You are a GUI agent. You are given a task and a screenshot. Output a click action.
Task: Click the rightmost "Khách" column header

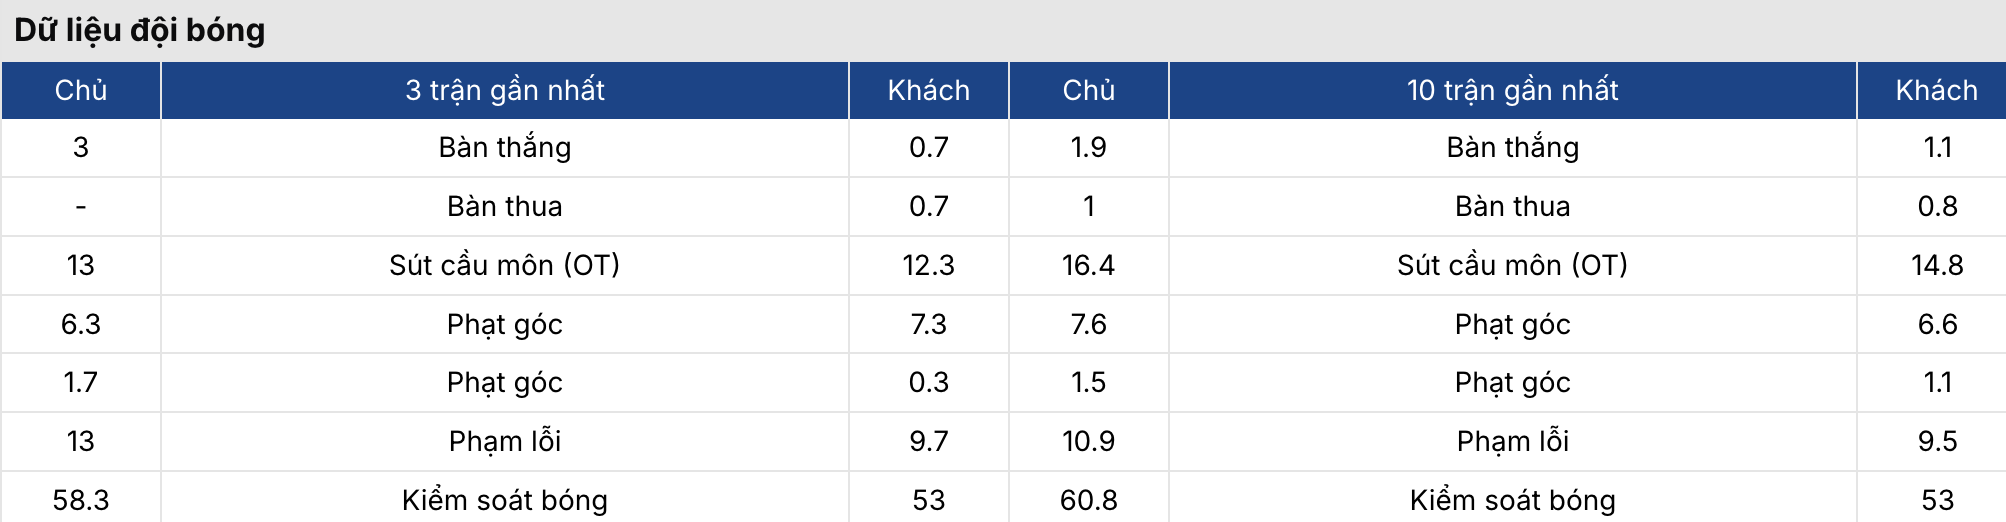point(1936,90)
